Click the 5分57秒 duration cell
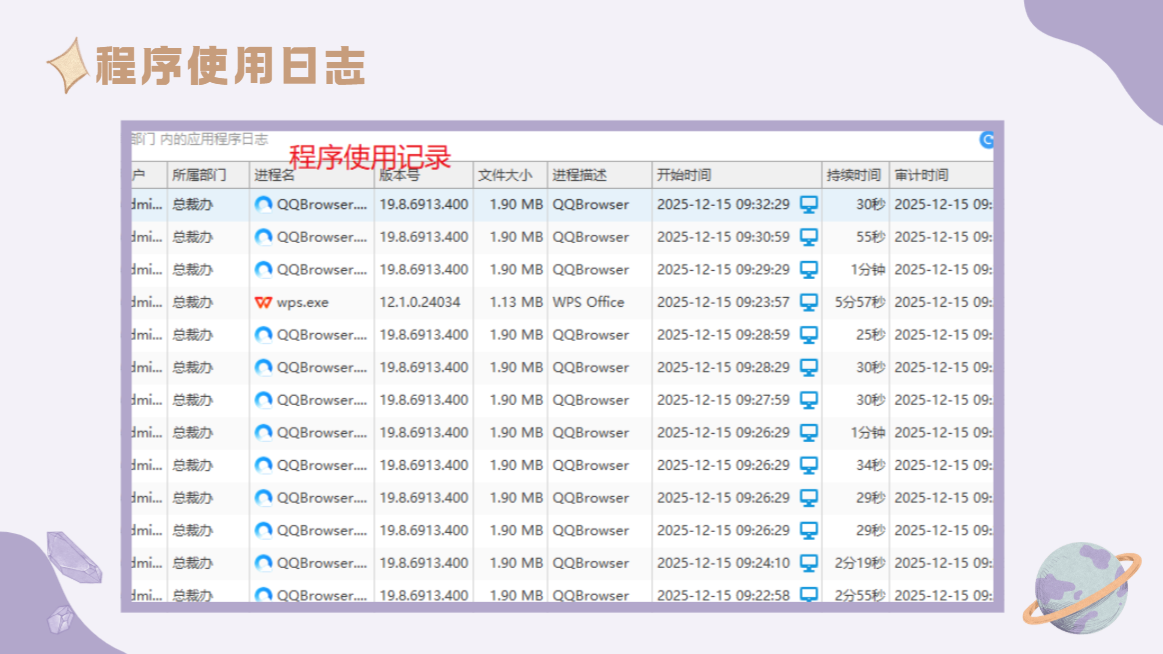The height and width of the screenshot is (654, 1163). click(860, 303)
